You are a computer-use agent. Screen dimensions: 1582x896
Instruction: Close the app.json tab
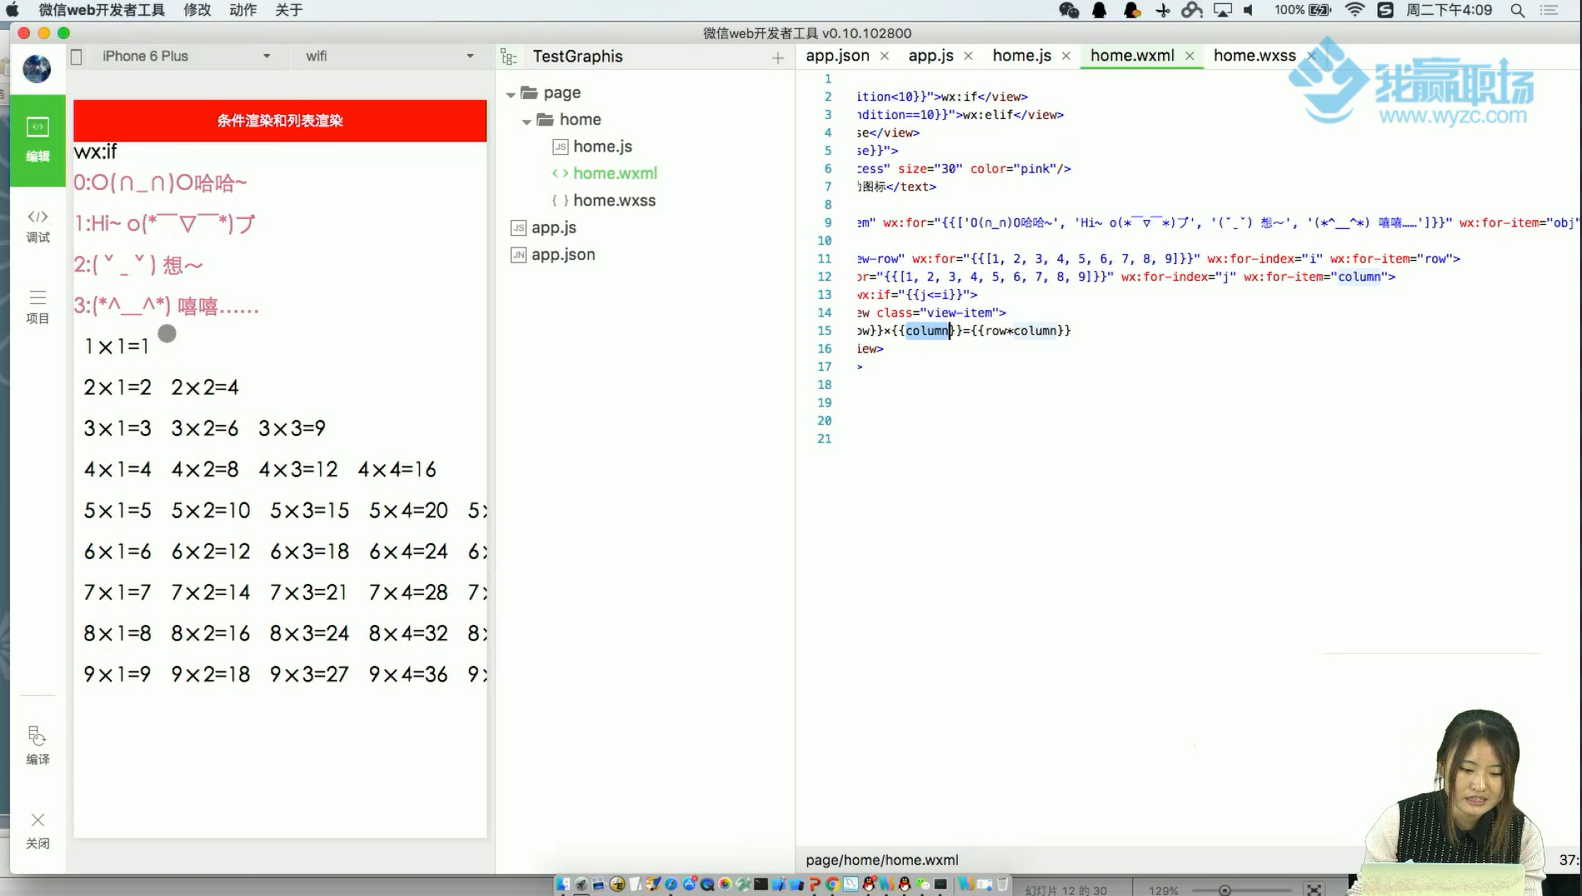[x=884, y=56]
